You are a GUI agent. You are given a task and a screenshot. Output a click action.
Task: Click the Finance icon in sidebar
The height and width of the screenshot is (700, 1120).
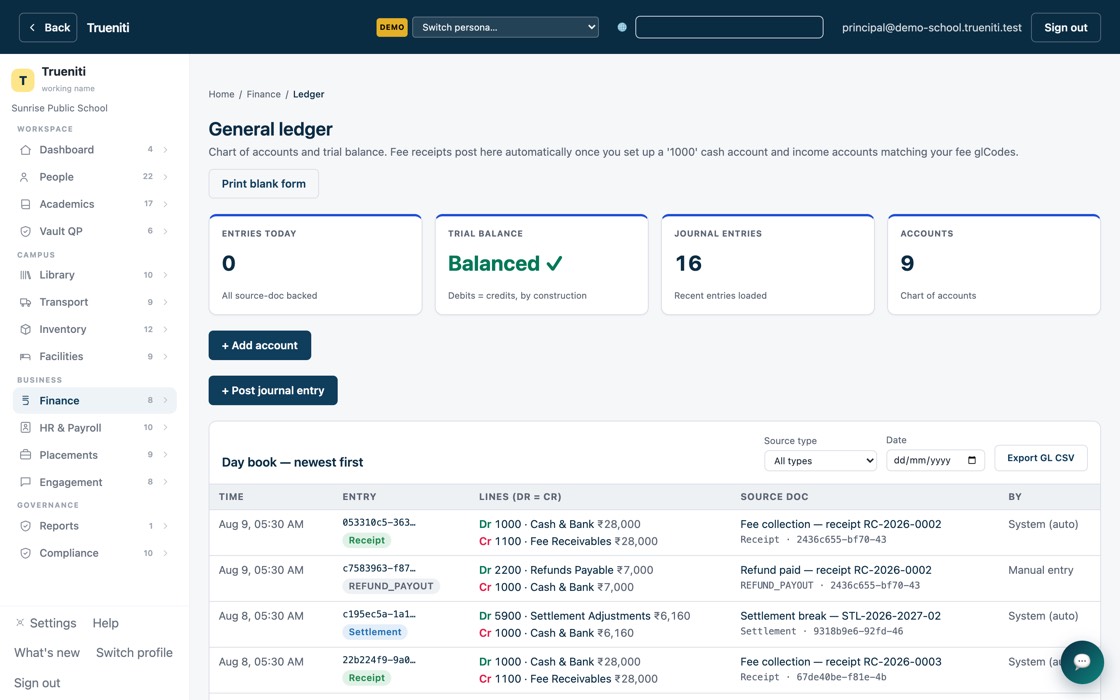point(25,401)
